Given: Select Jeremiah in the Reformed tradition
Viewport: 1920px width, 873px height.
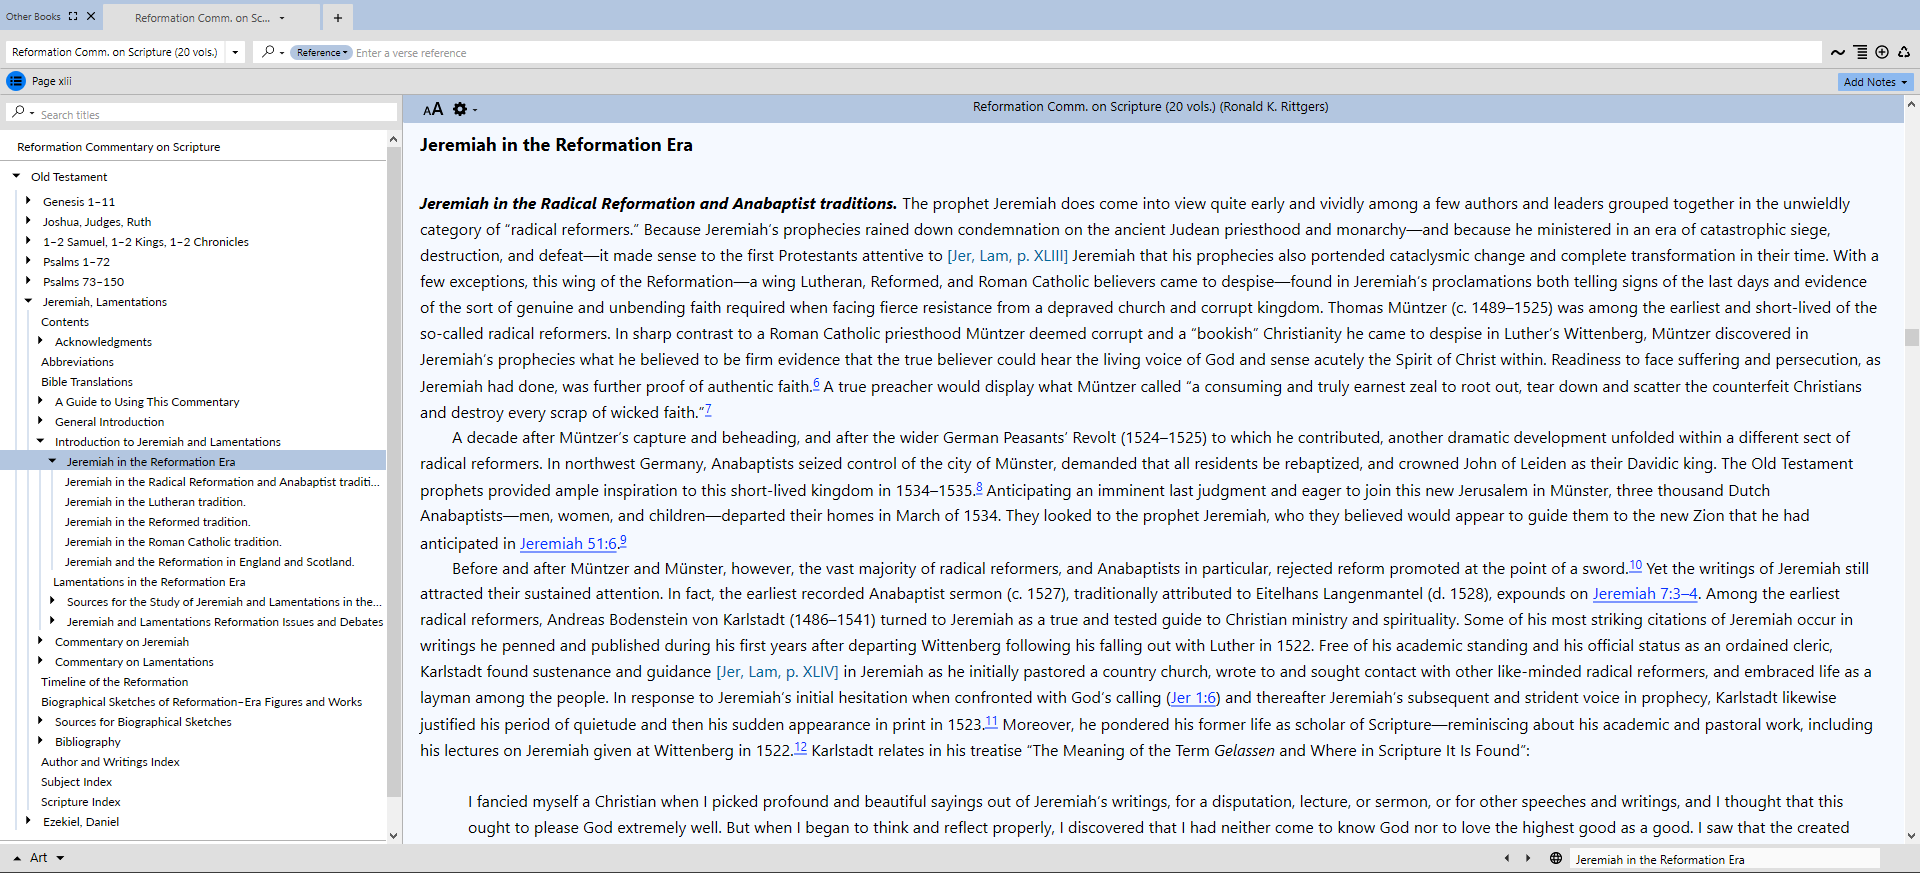Looking at the screenshot, I should click(158, 522).
